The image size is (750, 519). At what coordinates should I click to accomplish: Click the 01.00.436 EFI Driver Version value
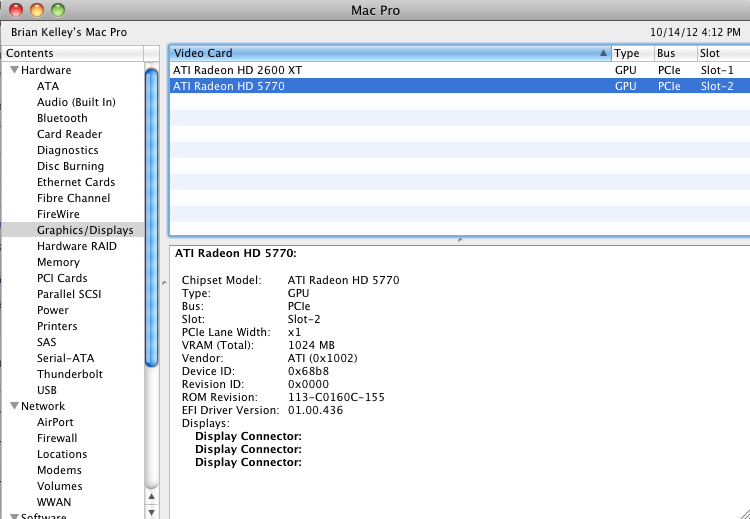click(316, 410)
